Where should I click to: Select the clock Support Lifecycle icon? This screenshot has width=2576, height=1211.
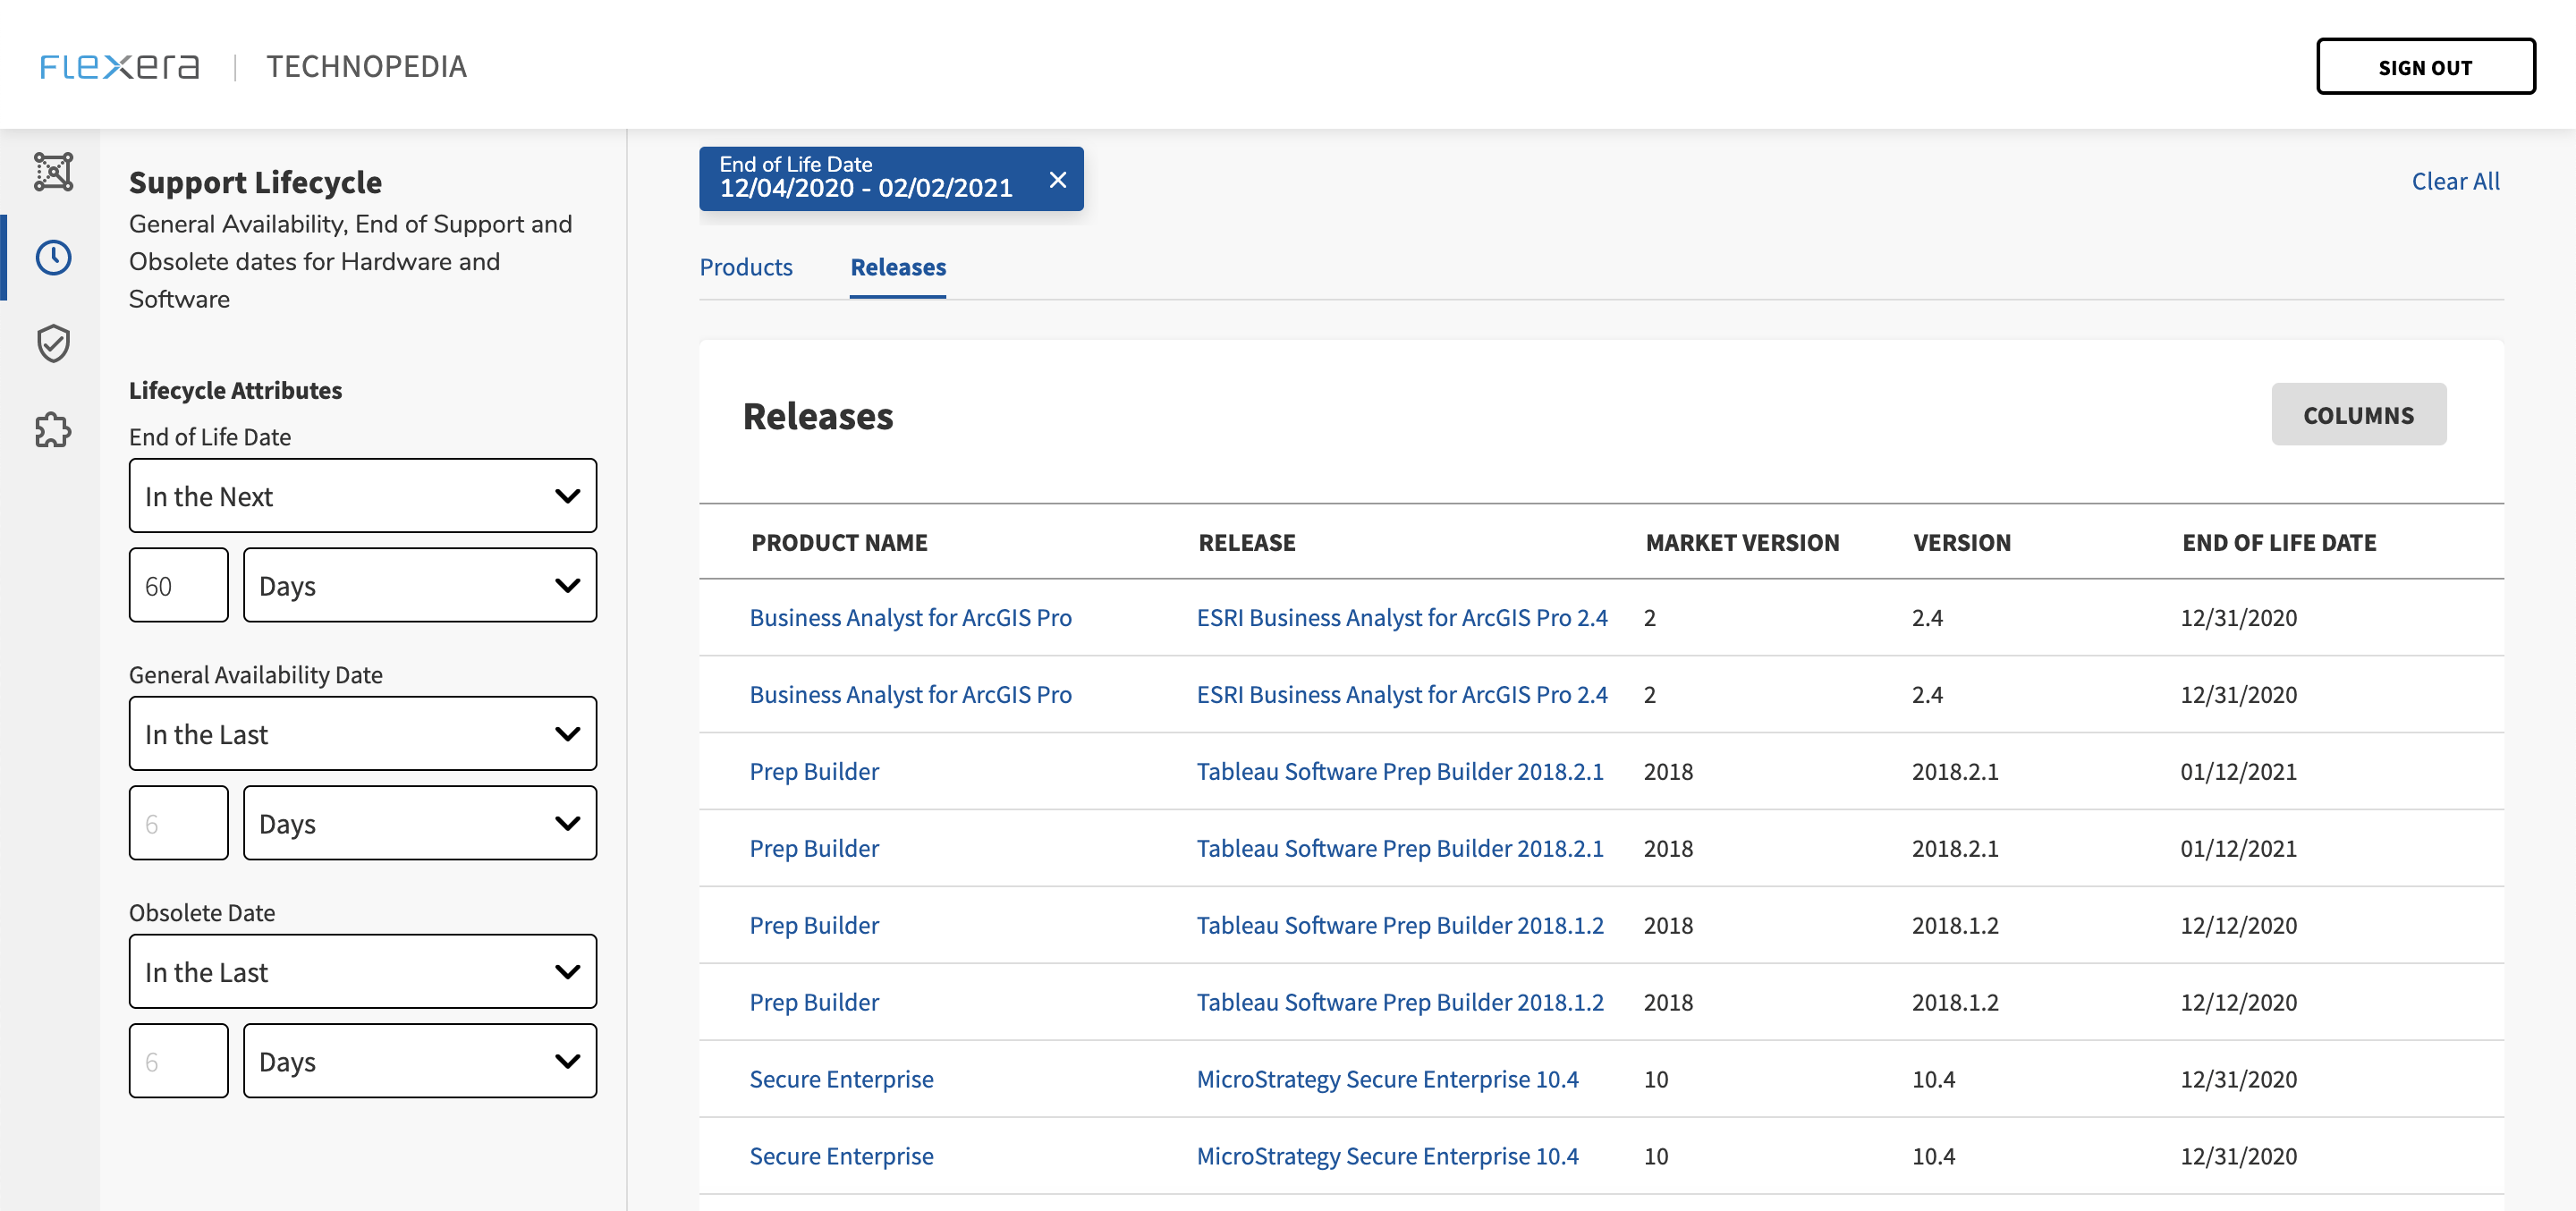click(53, 258)
